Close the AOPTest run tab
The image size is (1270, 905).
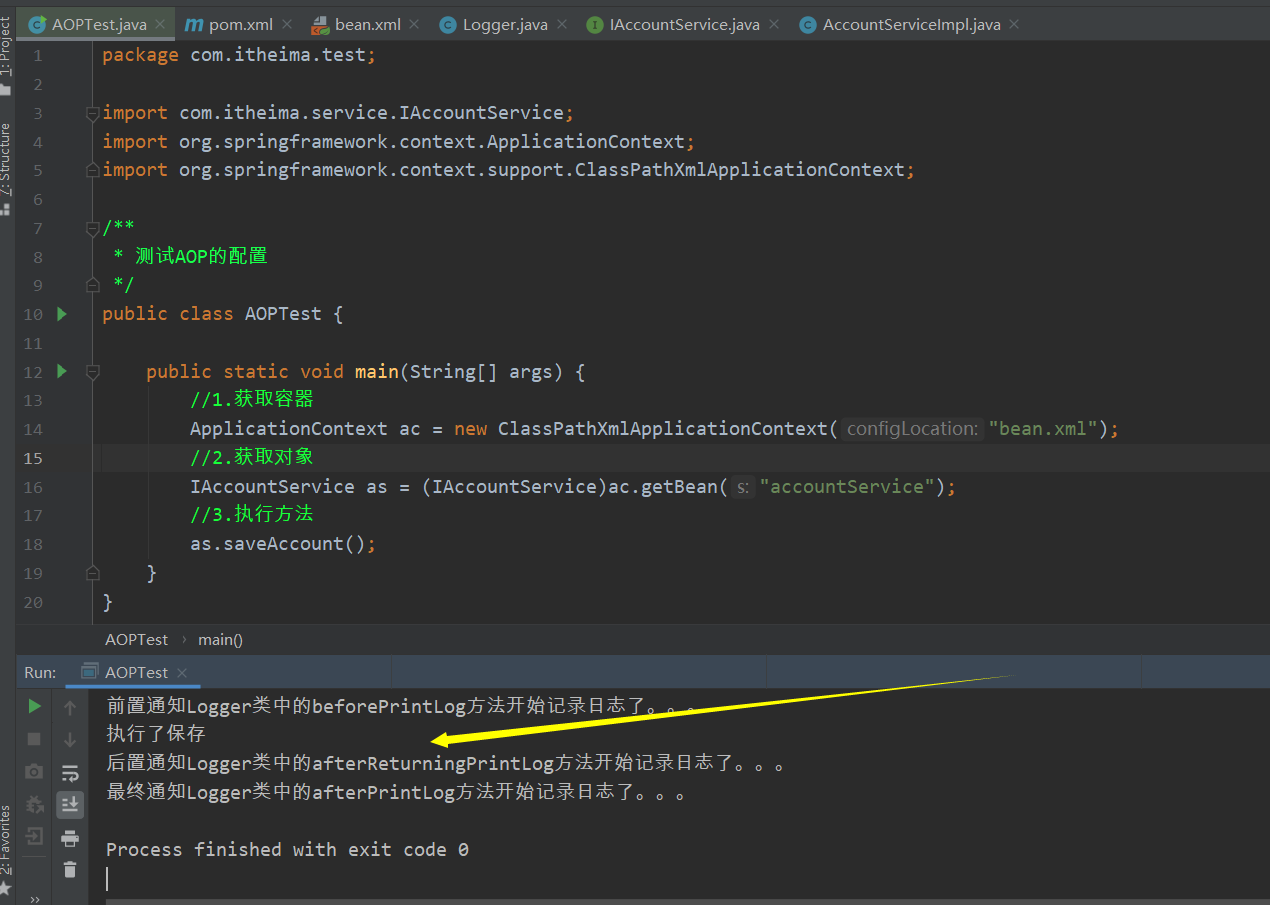pyautogui.click(x=182, y=673)
